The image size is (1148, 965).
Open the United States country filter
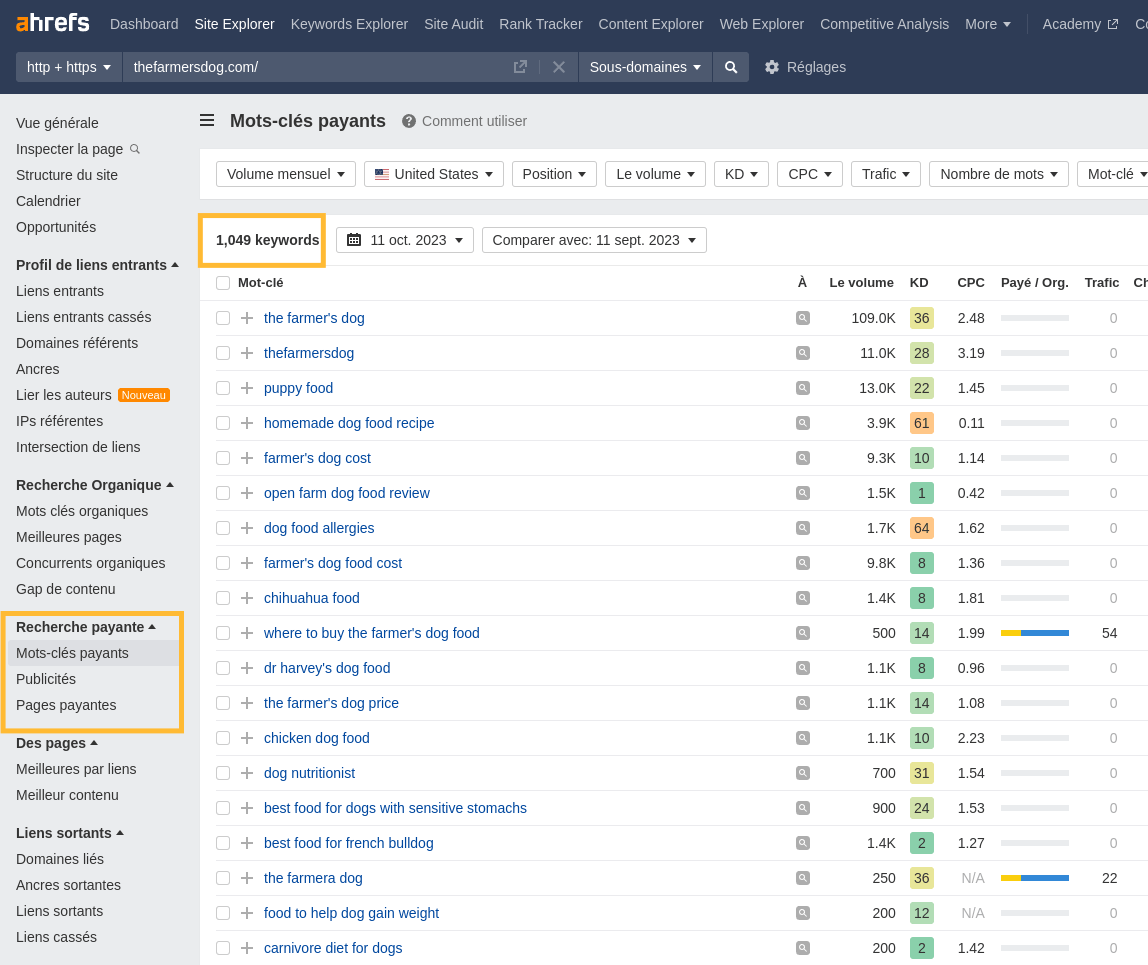pos(433,174)
